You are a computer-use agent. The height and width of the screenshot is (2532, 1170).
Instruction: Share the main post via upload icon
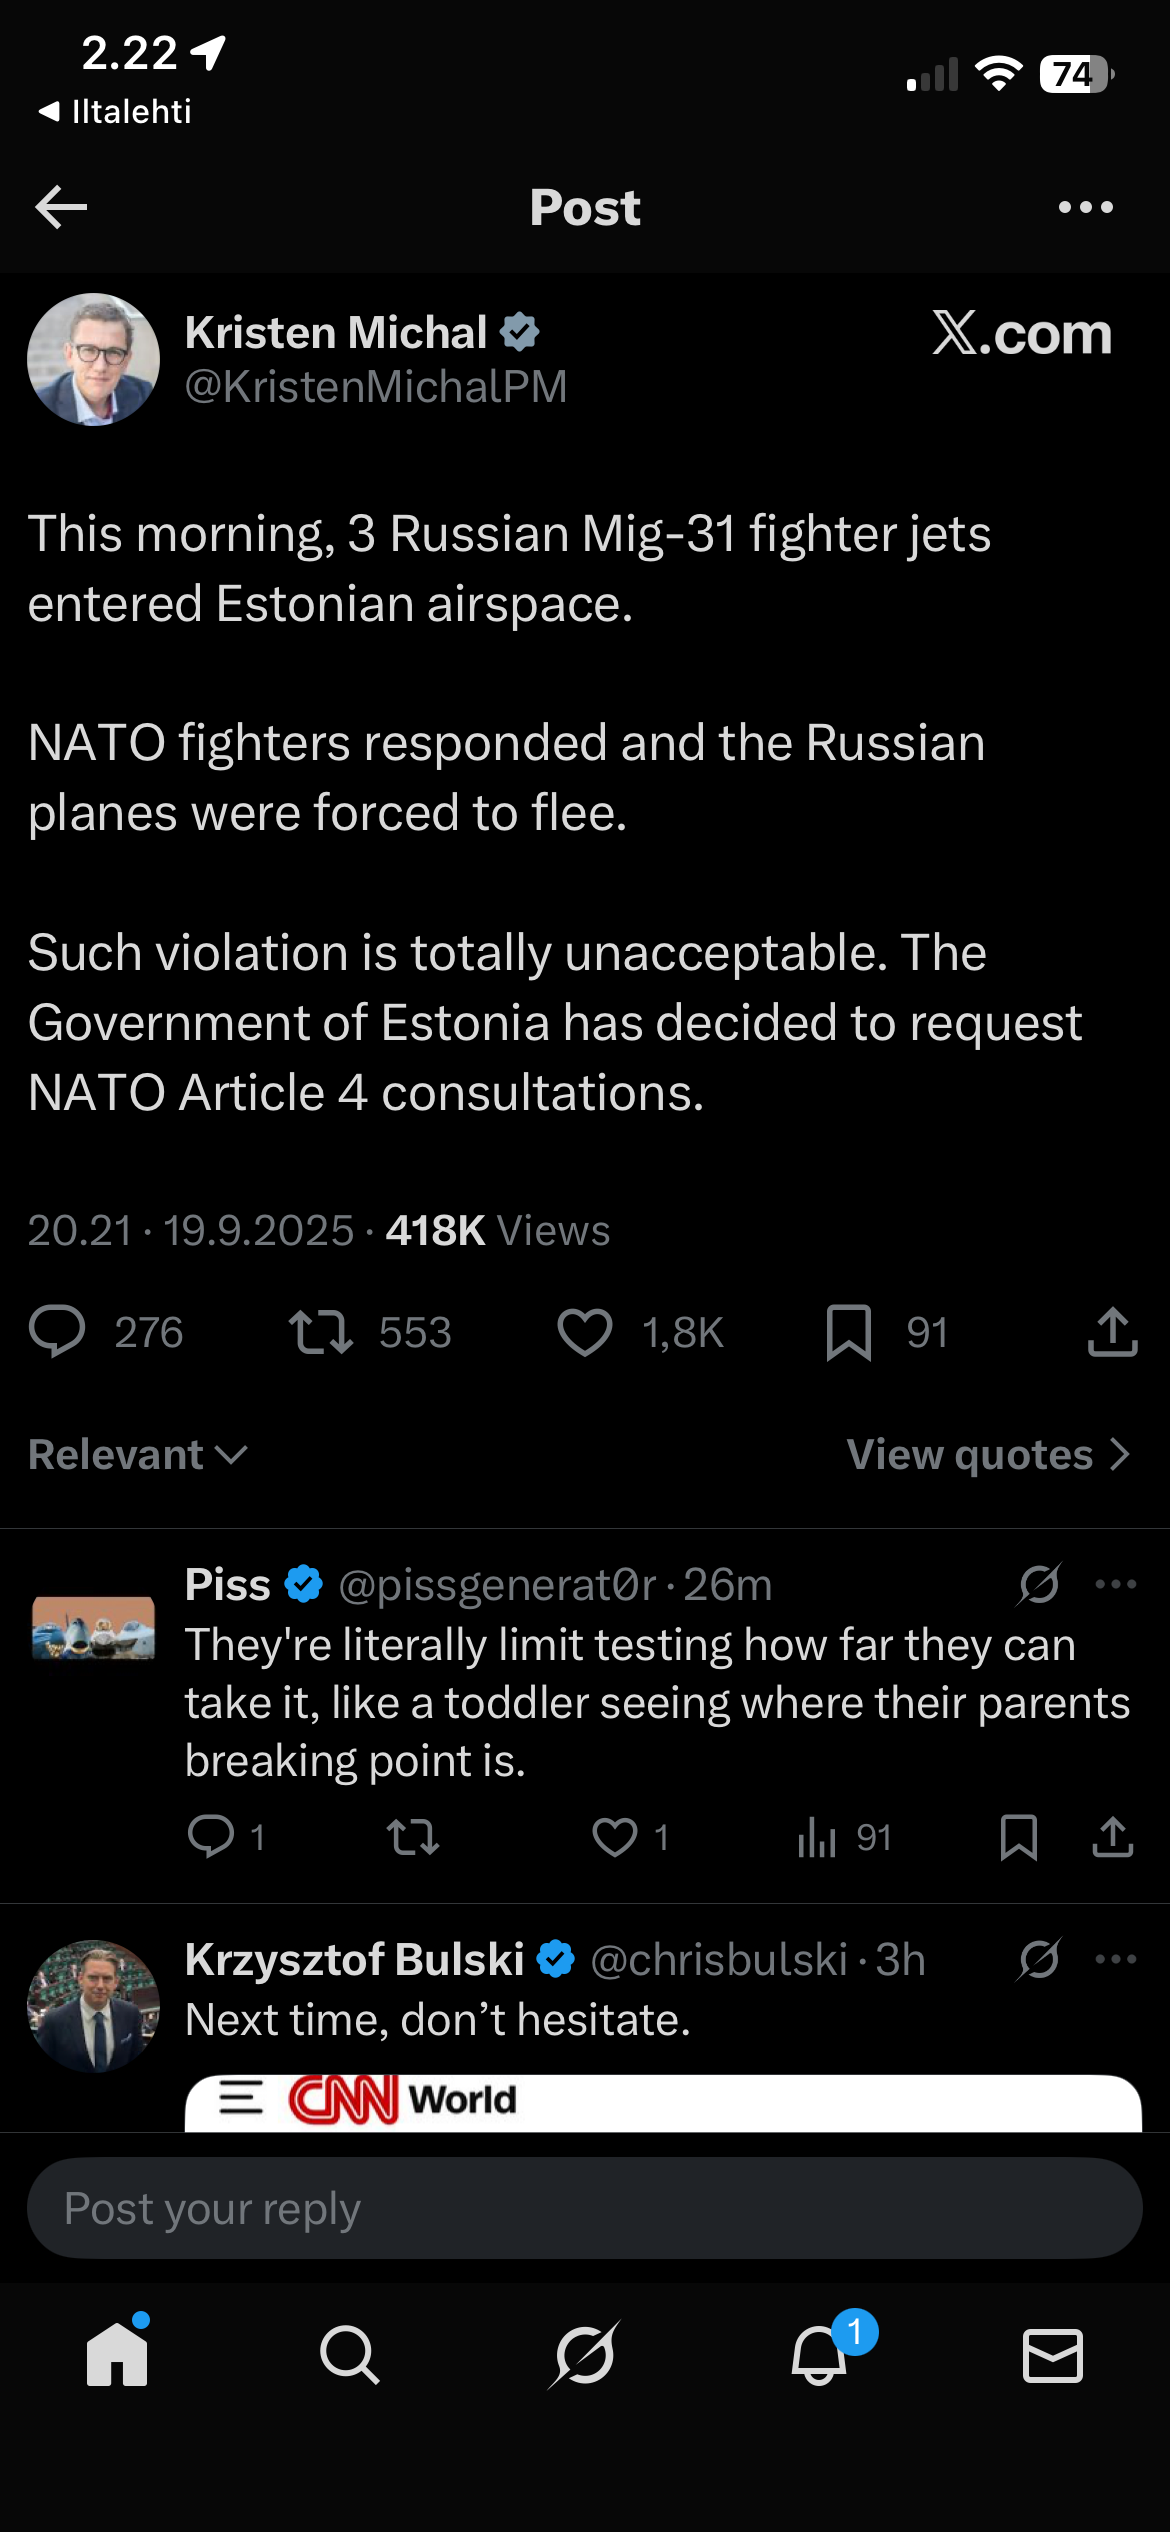[1112, 1332]
